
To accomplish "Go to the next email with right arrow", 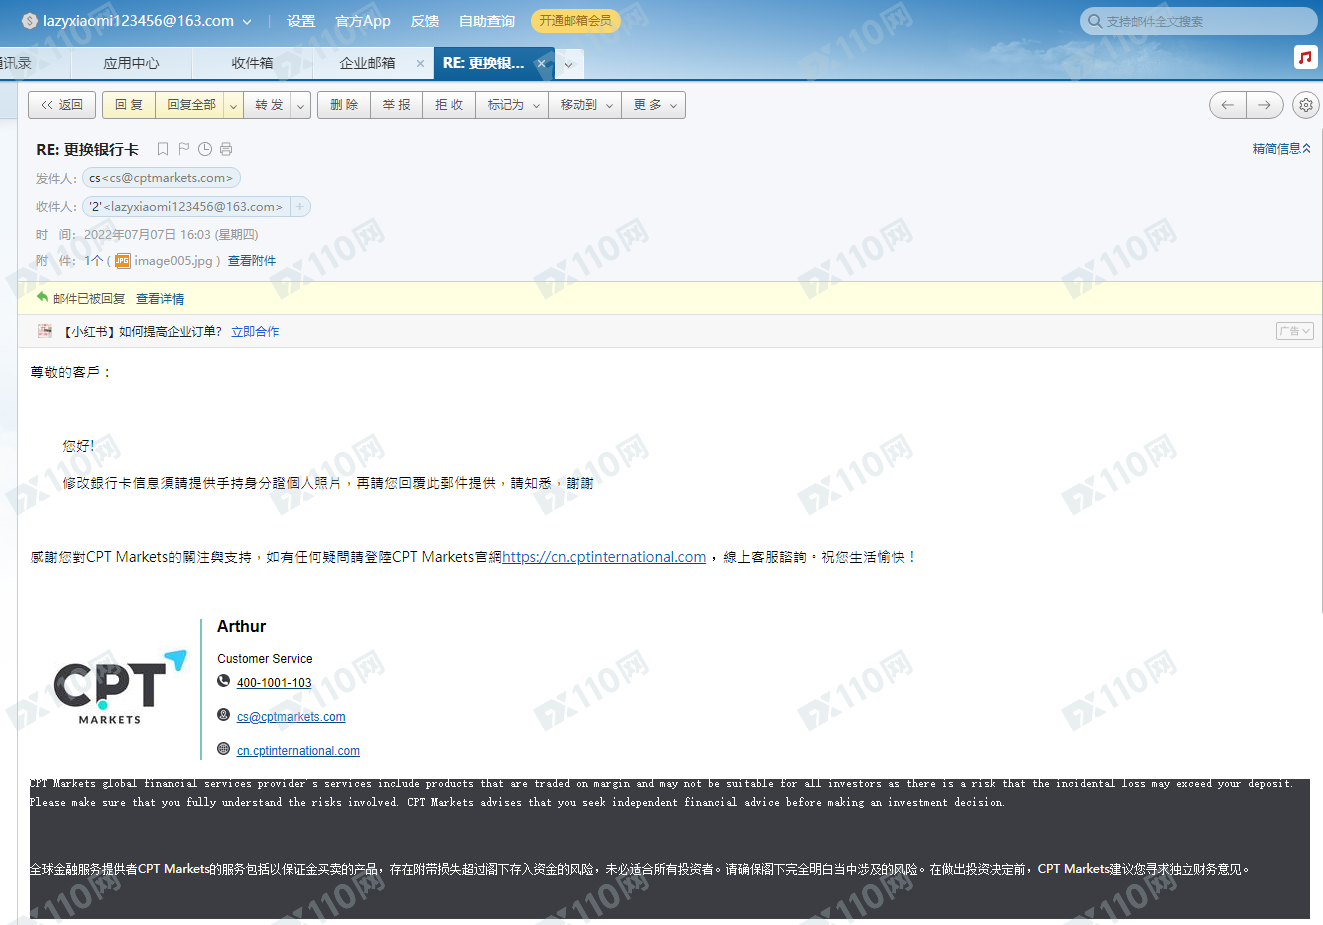I will click(1265, 105).
